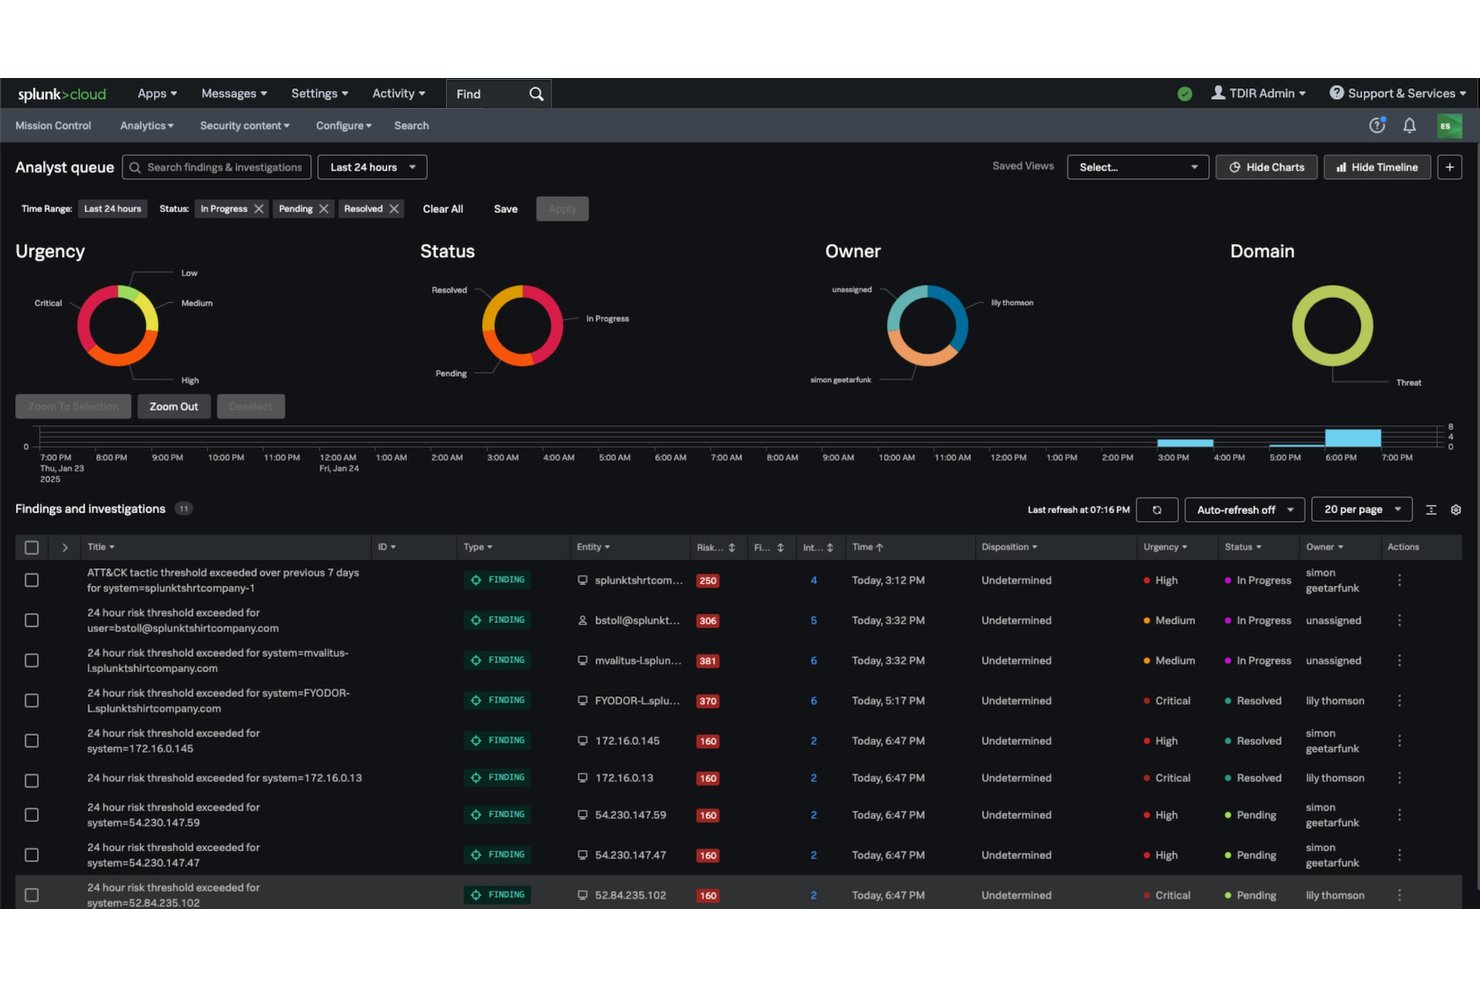
Task: Remove the Resolved status filter chip
Action: pyautogui.click(x=394, y=209)
